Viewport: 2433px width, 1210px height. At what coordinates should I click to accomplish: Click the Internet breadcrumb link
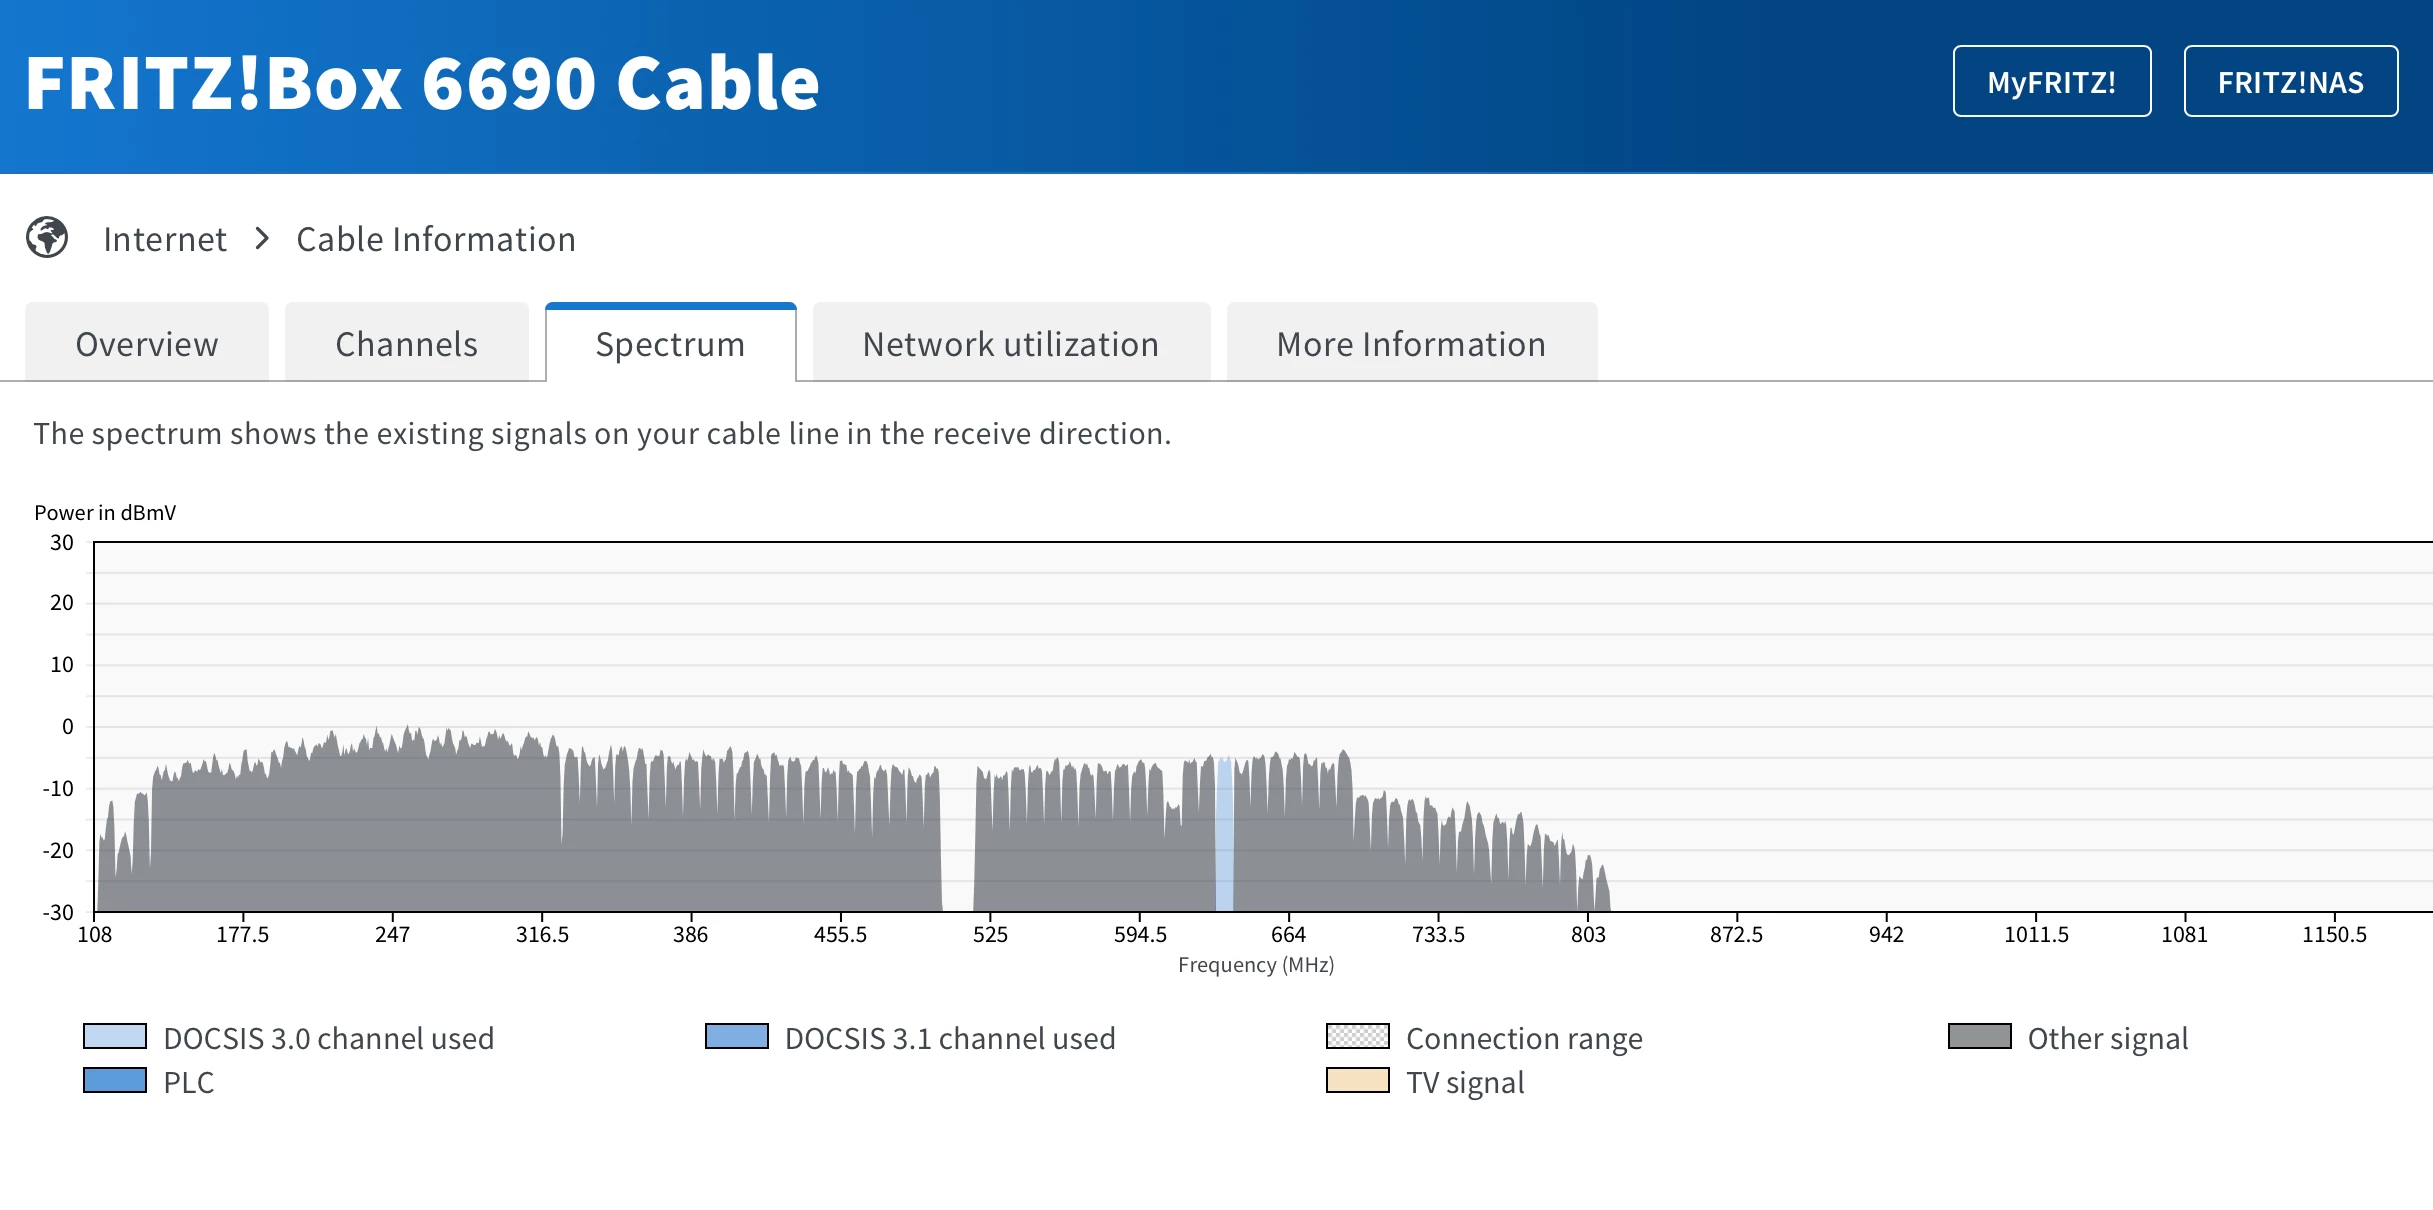point(165,239)
